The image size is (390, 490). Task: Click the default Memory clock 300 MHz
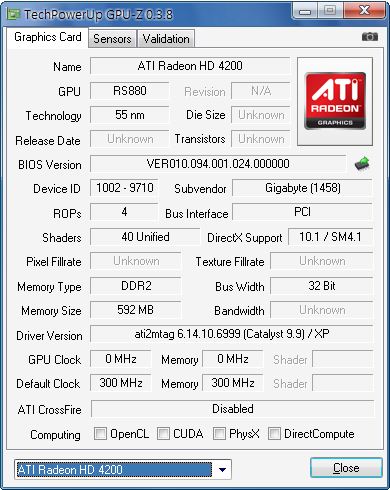click(233, 383)
